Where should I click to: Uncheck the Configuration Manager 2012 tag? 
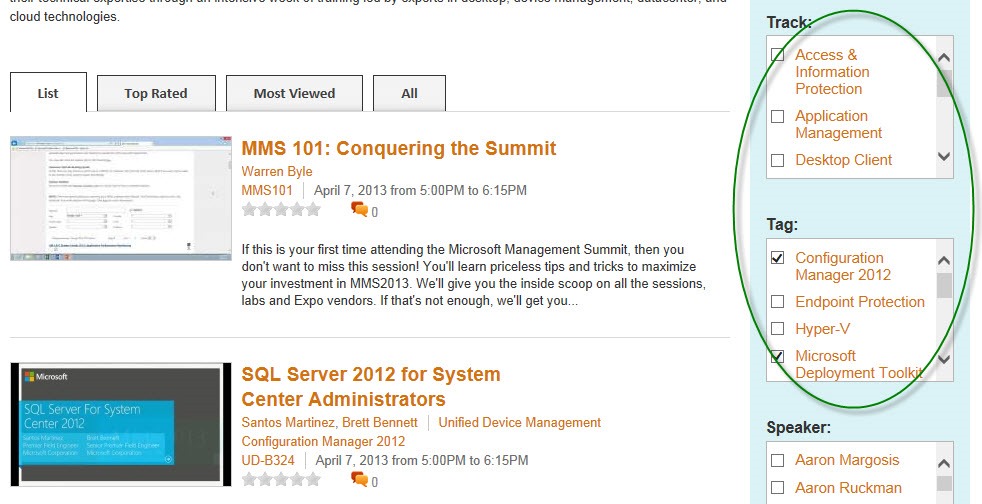point(778,258)
